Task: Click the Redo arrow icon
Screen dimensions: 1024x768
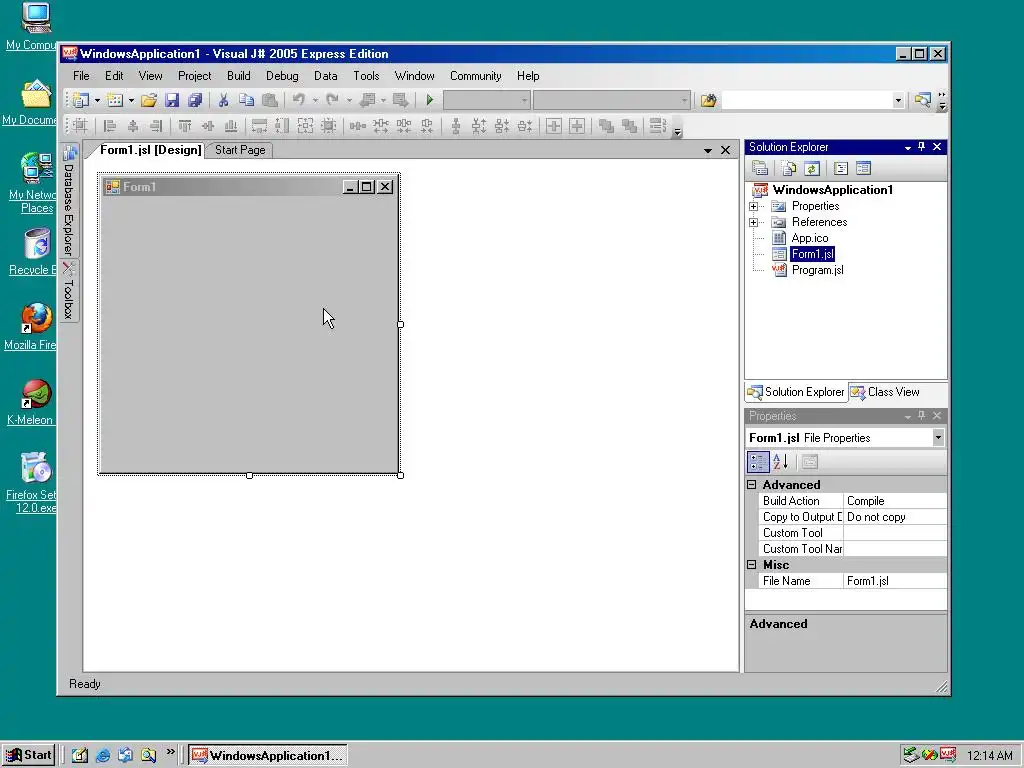Action: pos(332,100)
